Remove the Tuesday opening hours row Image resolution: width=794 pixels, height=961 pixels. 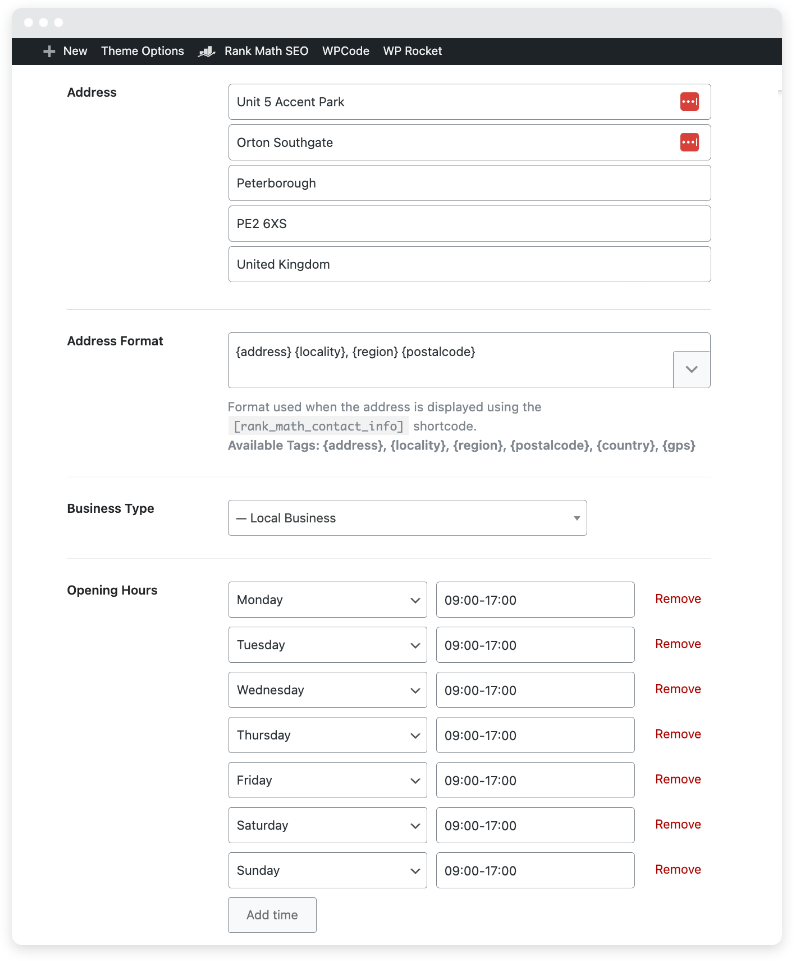(678, 644)
